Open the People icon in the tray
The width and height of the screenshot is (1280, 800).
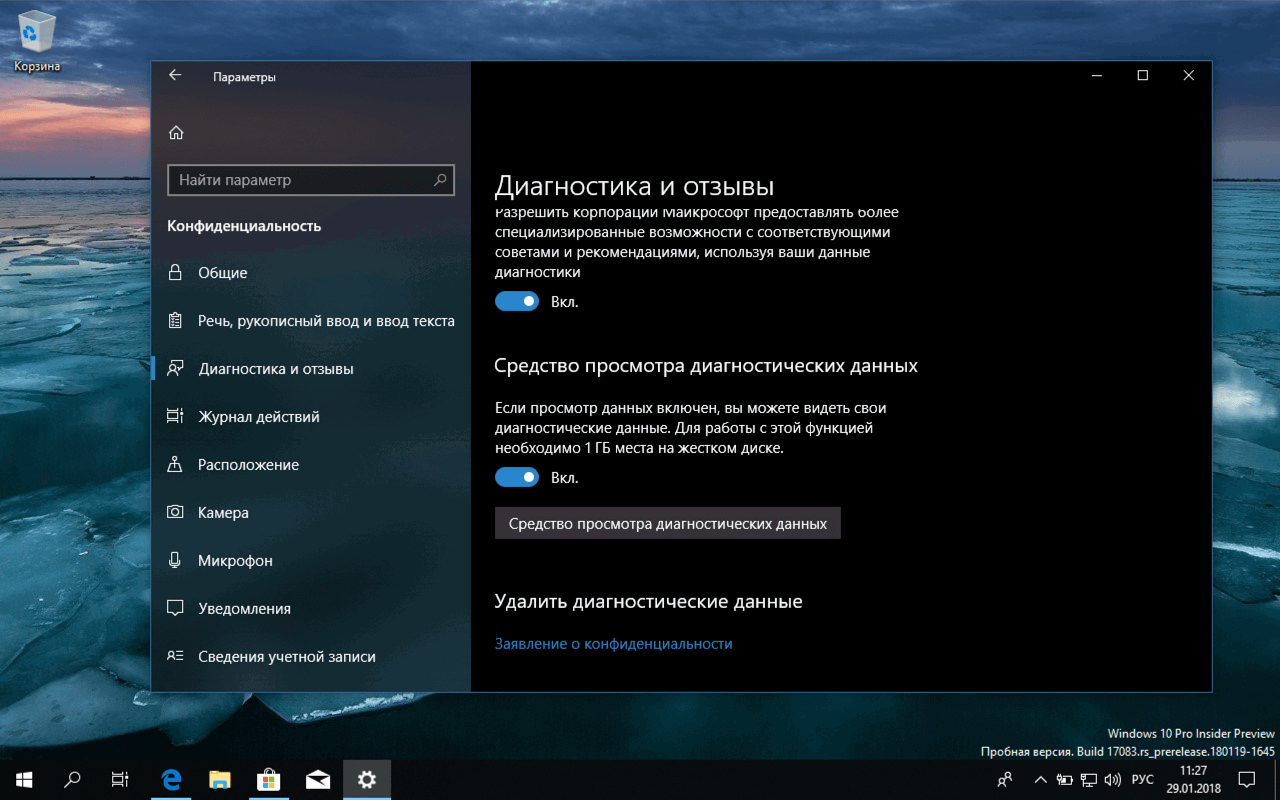[1006, 780]
